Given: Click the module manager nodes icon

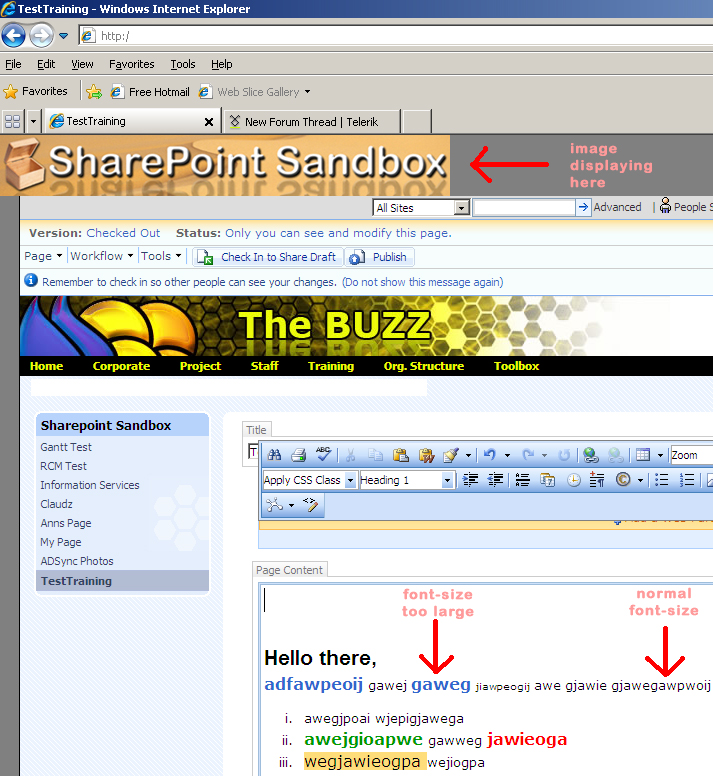Looking at the screenshot, I should click(x=274, y=504).
